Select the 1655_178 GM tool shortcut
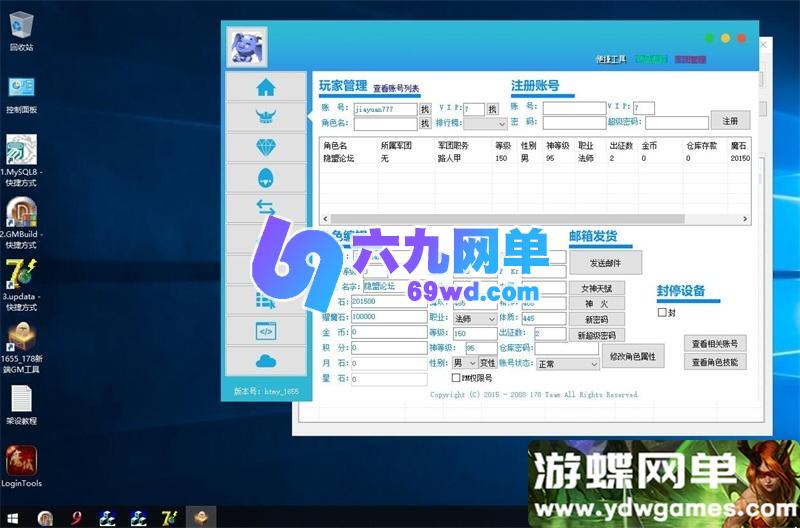 tap(21, 347)
